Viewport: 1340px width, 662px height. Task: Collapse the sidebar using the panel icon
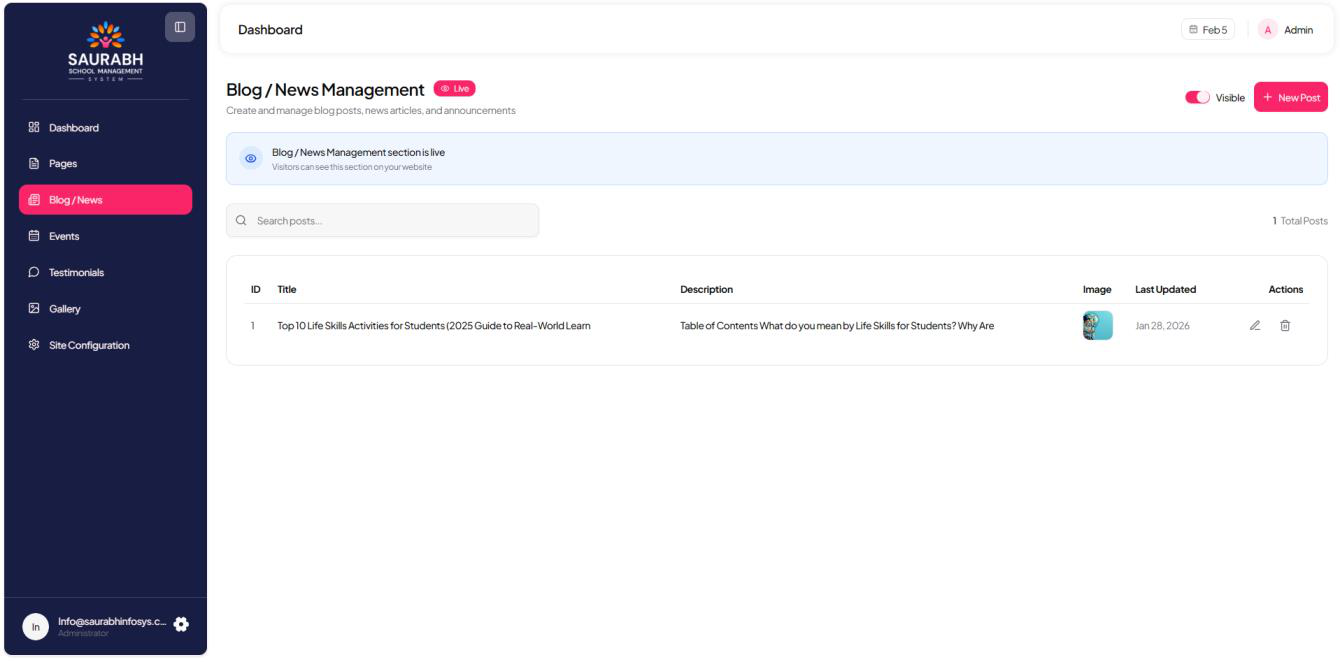pos(180,27)
